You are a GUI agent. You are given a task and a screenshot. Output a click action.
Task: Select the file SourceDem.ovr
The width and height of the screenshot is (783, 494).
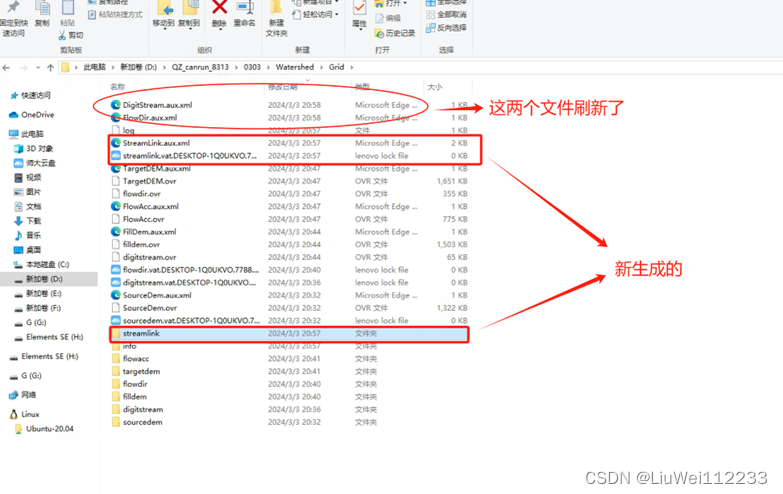(x=150, y=308)
